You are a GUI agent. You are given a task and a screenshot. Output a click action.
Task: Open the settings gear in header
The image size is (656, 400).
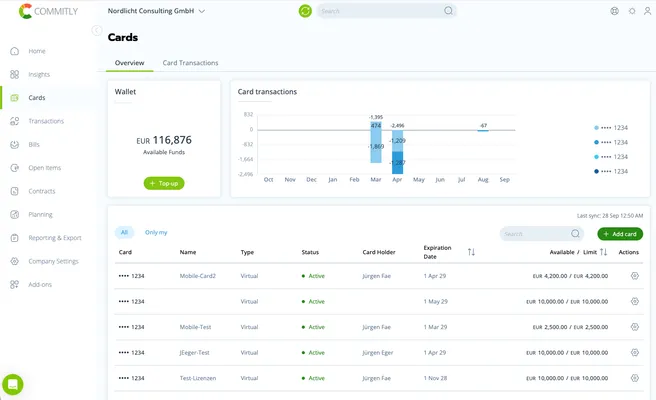pyautogui.click(x=632, y=11)
